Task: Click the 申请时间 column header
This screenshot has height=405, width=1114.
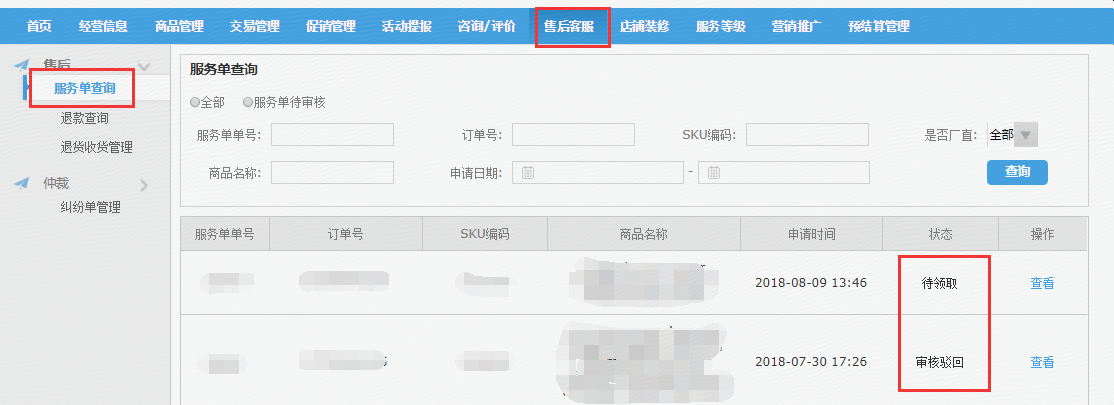Action: click(x=811, y=234)
